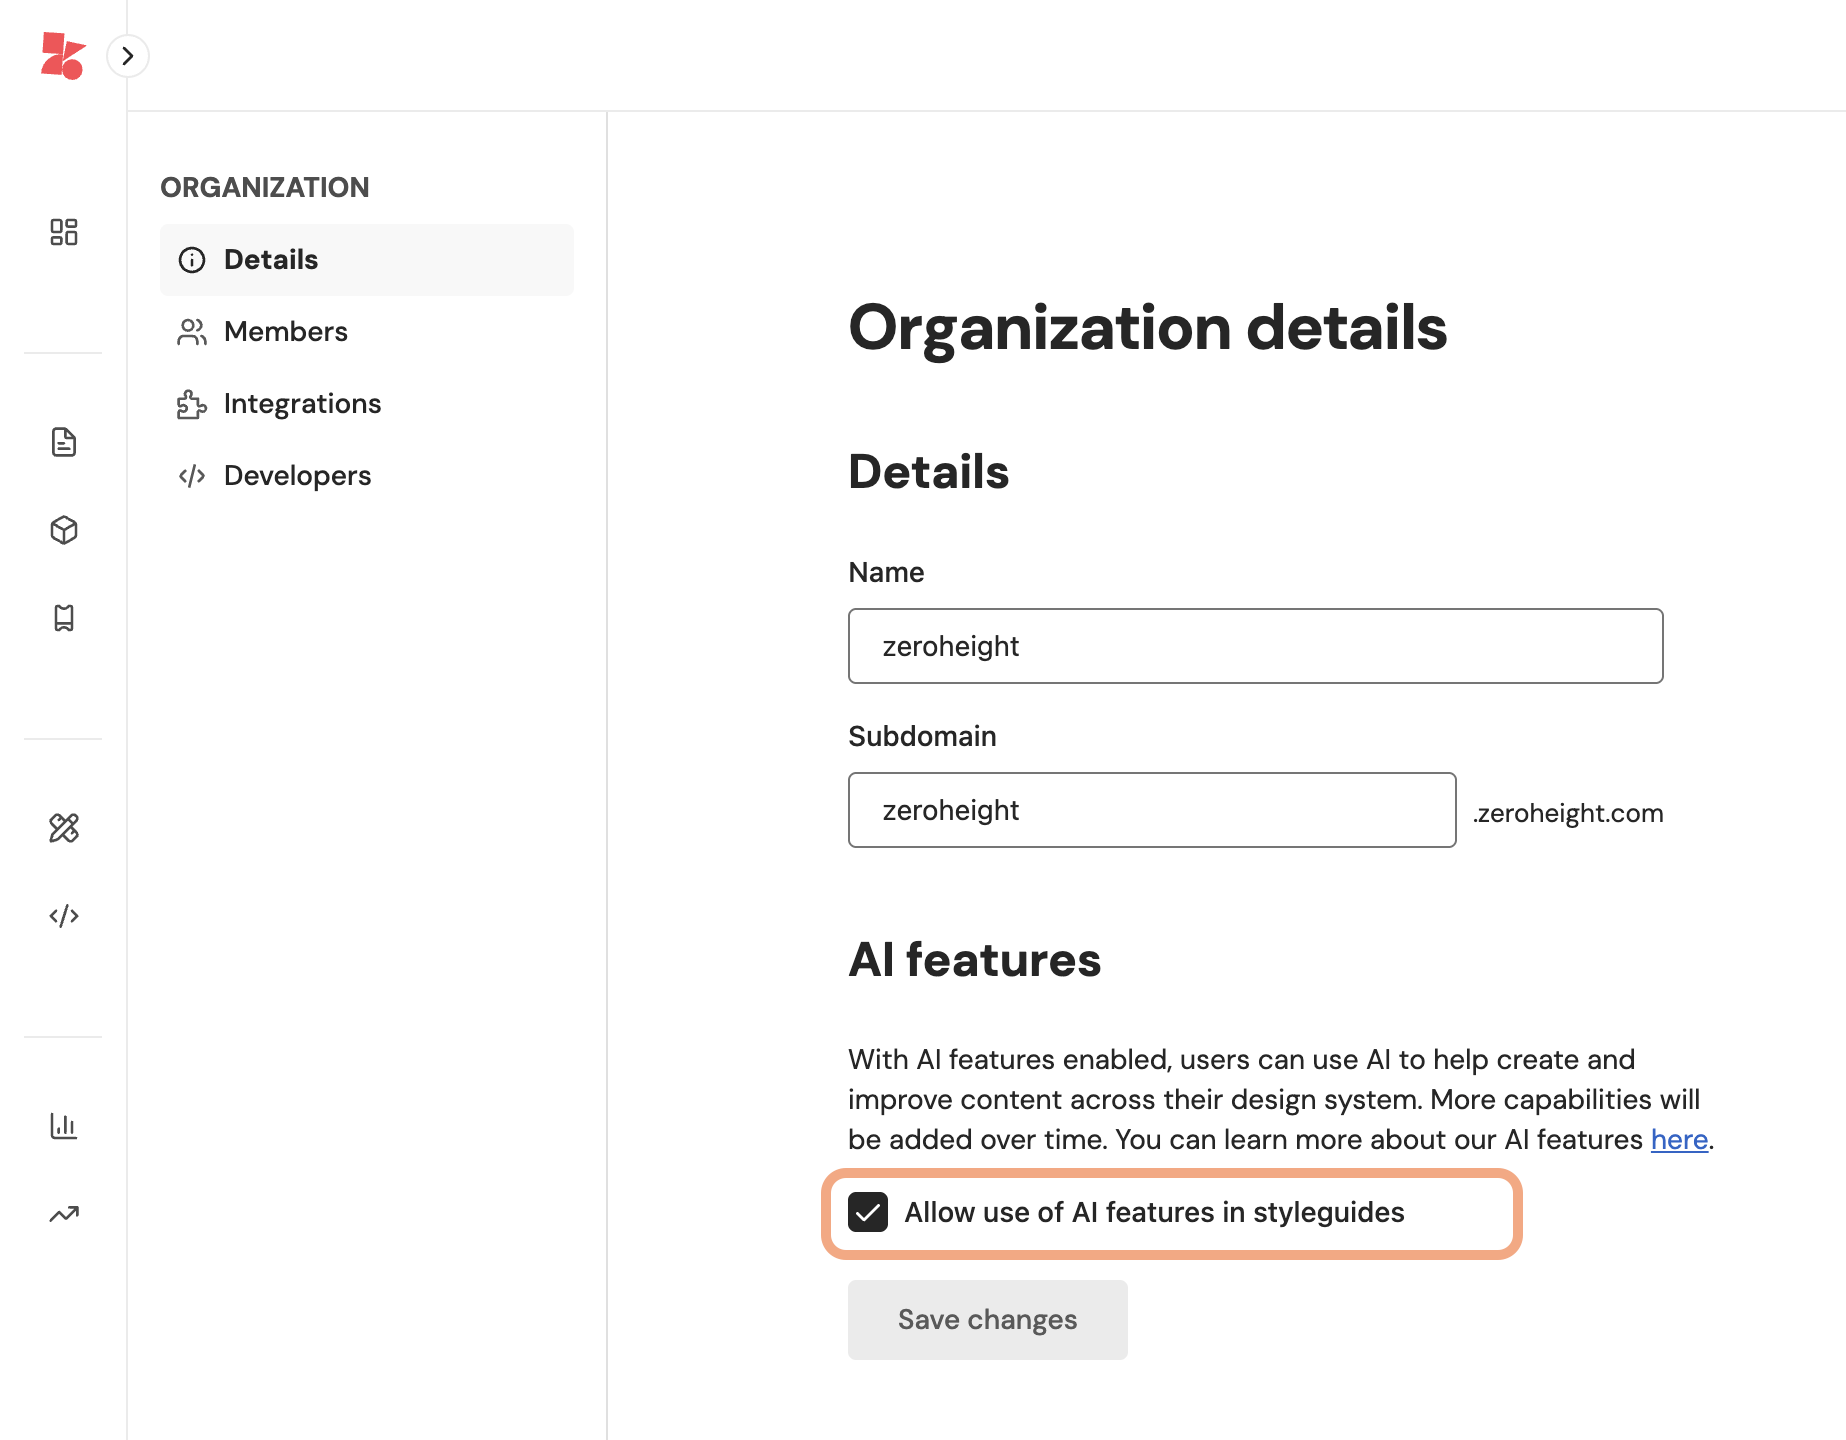Expand the sidebar with chevron arrow

(128, 56)
